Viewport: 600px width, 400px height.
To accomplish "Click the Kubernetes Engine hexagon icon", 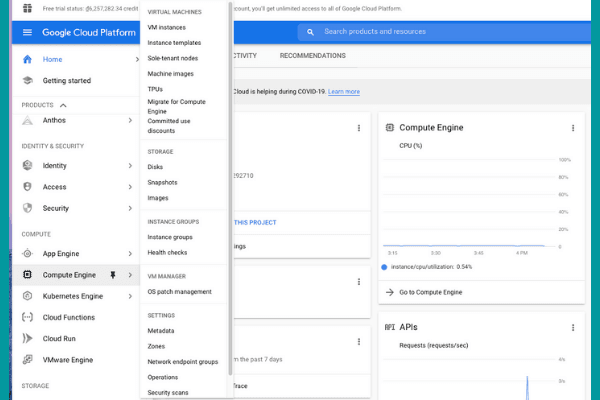I will coord(27,296).
